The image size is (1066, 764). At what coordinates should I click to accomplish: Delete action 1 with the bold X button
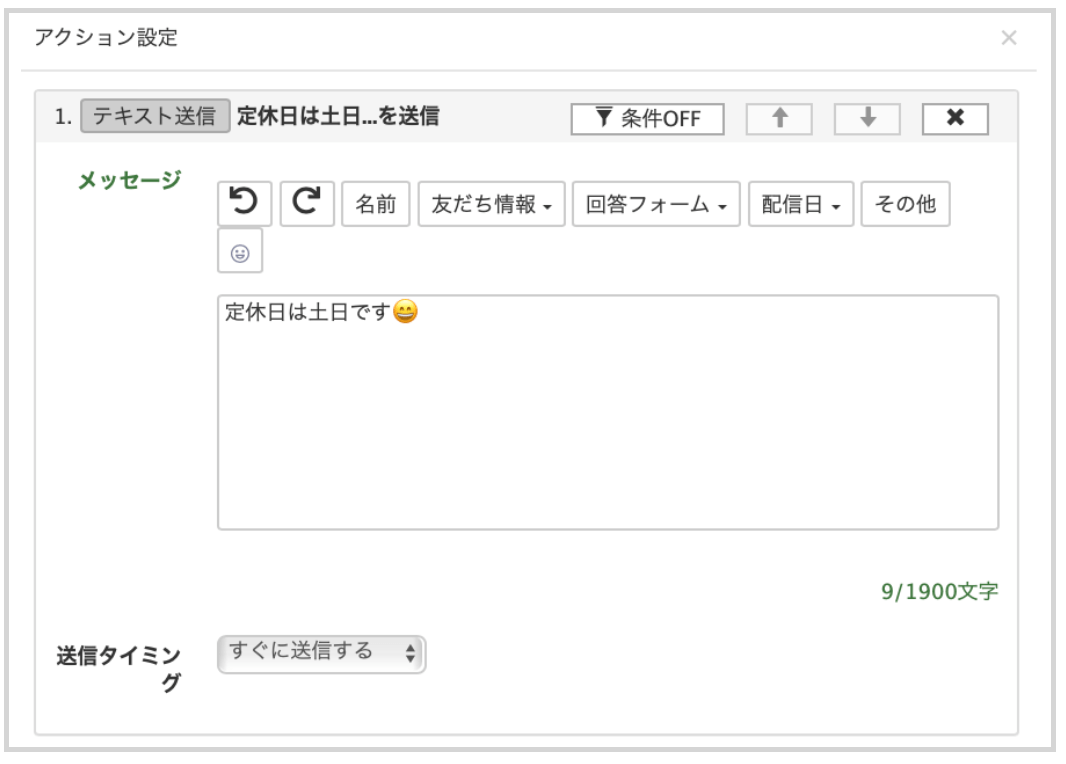point(954,117)
